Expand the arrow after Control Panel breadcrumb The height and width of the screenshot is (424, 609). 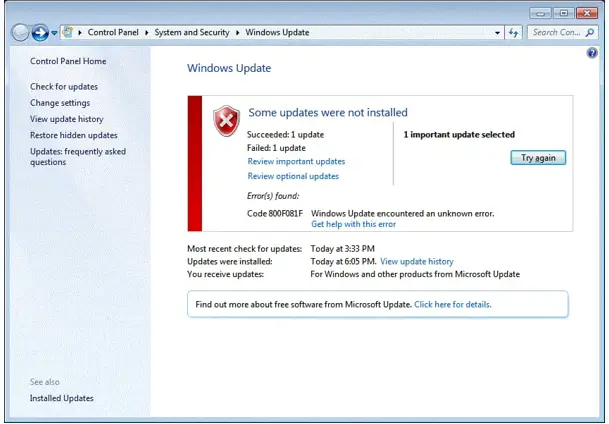point(147,33)
